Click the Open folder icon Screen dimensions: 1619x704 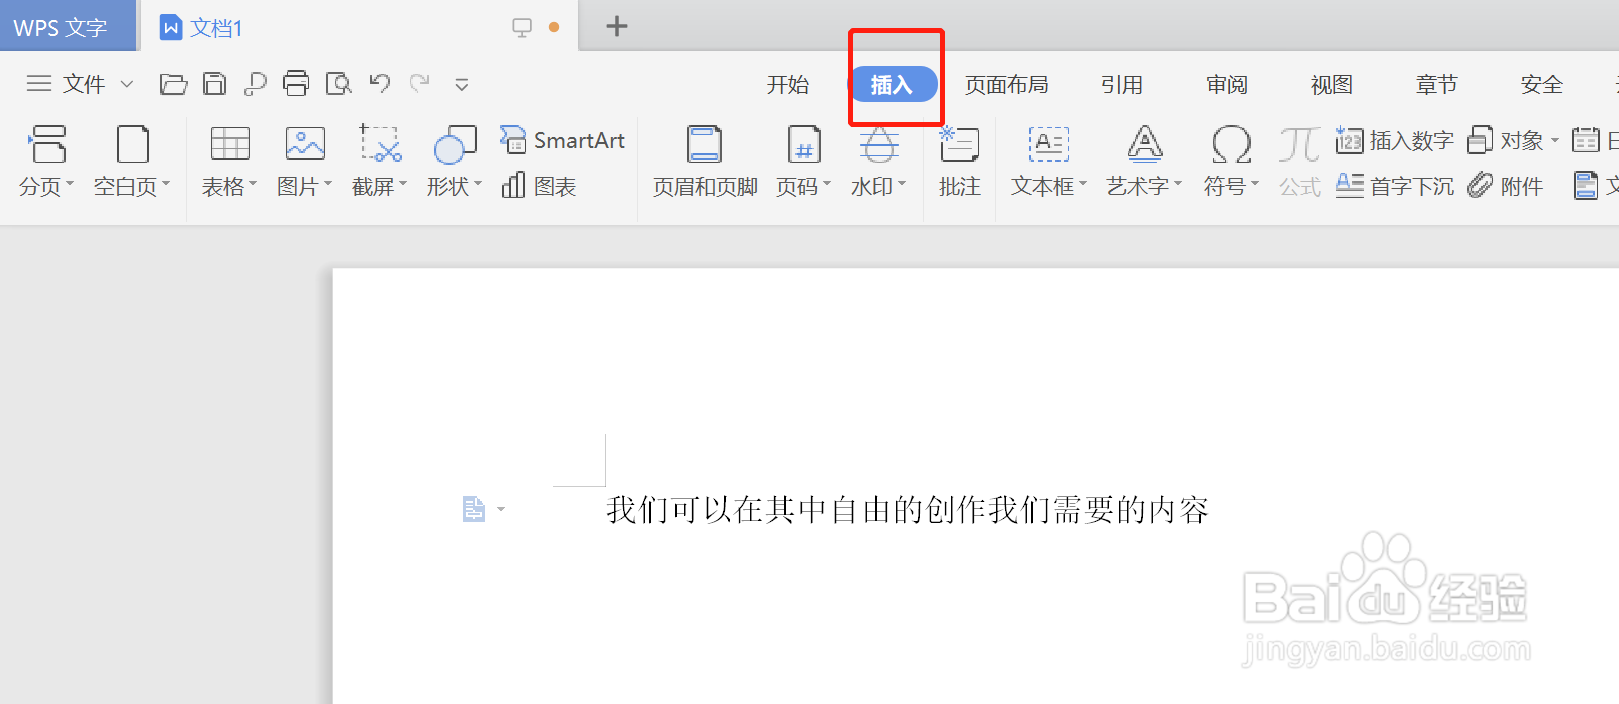tap(173, 84)
